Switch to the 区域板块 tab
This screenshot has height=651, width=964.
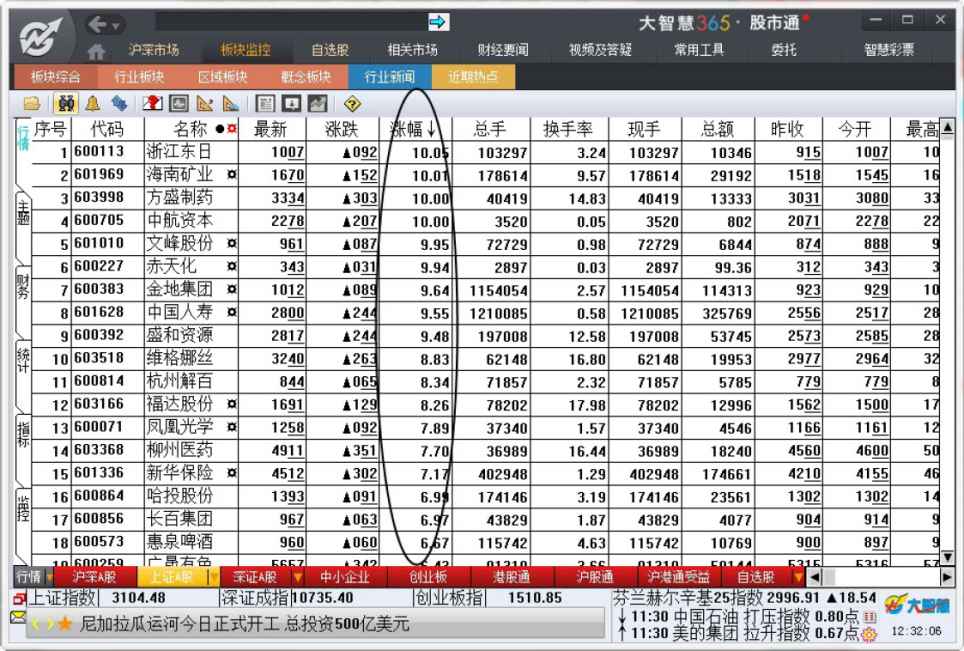tap(223, 77)
